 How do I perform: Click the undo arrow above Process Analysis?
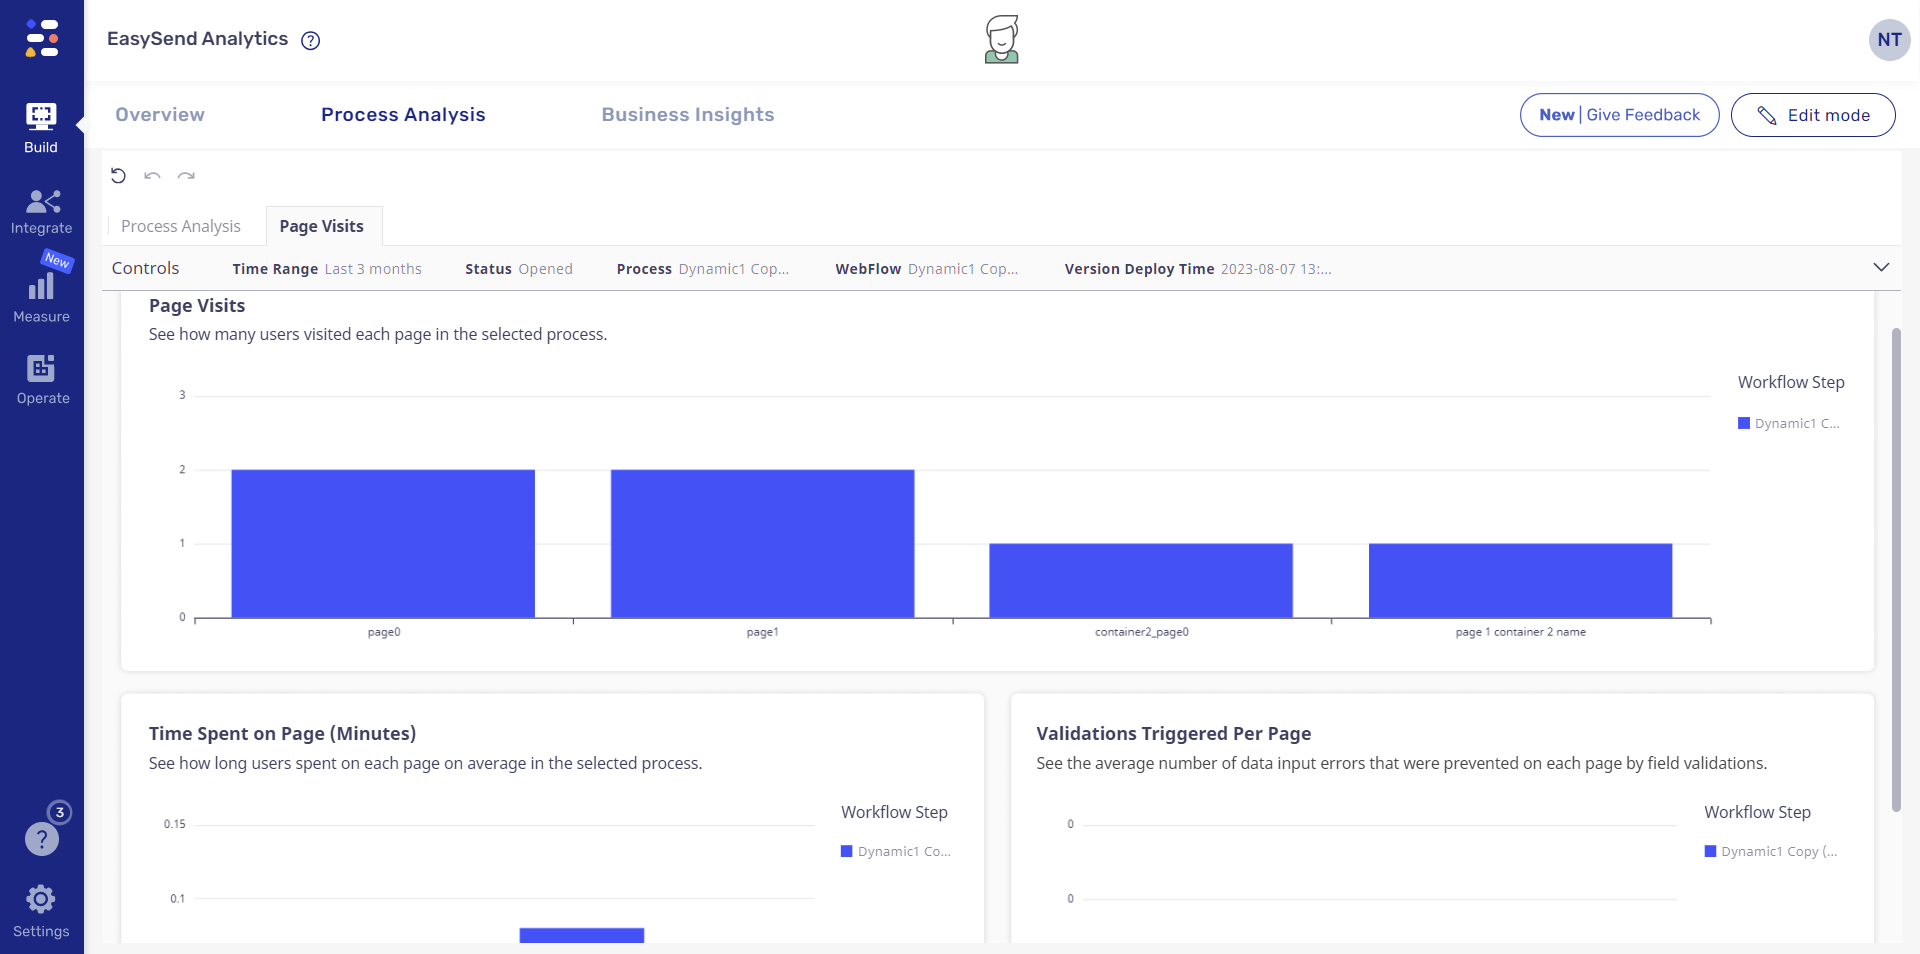click(151, 175)
